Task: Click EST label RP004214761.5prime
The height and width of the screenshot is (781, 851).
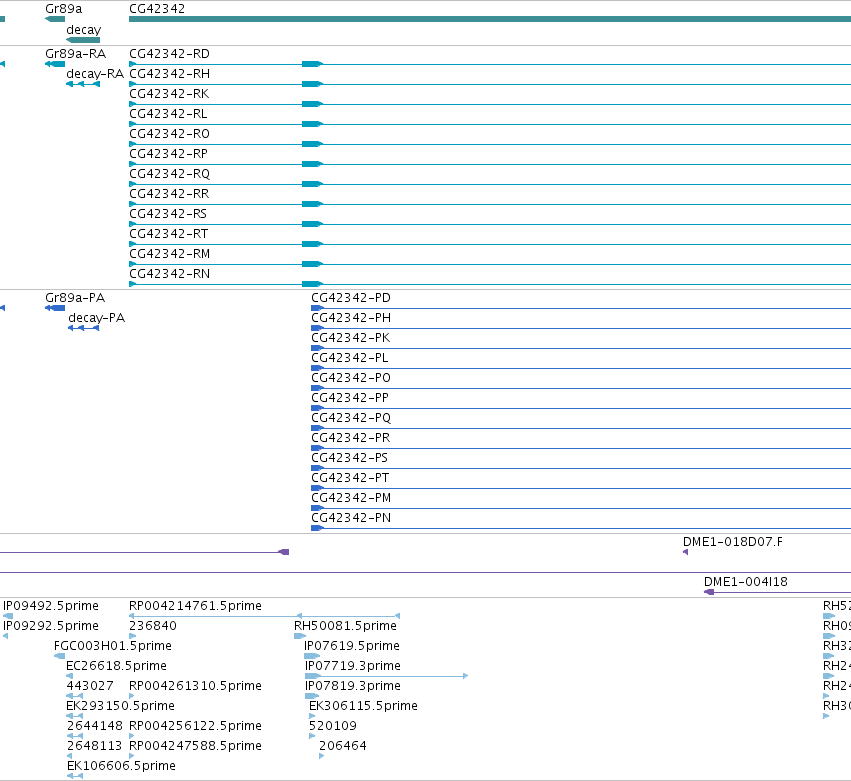Action: (x=195, y=606)
